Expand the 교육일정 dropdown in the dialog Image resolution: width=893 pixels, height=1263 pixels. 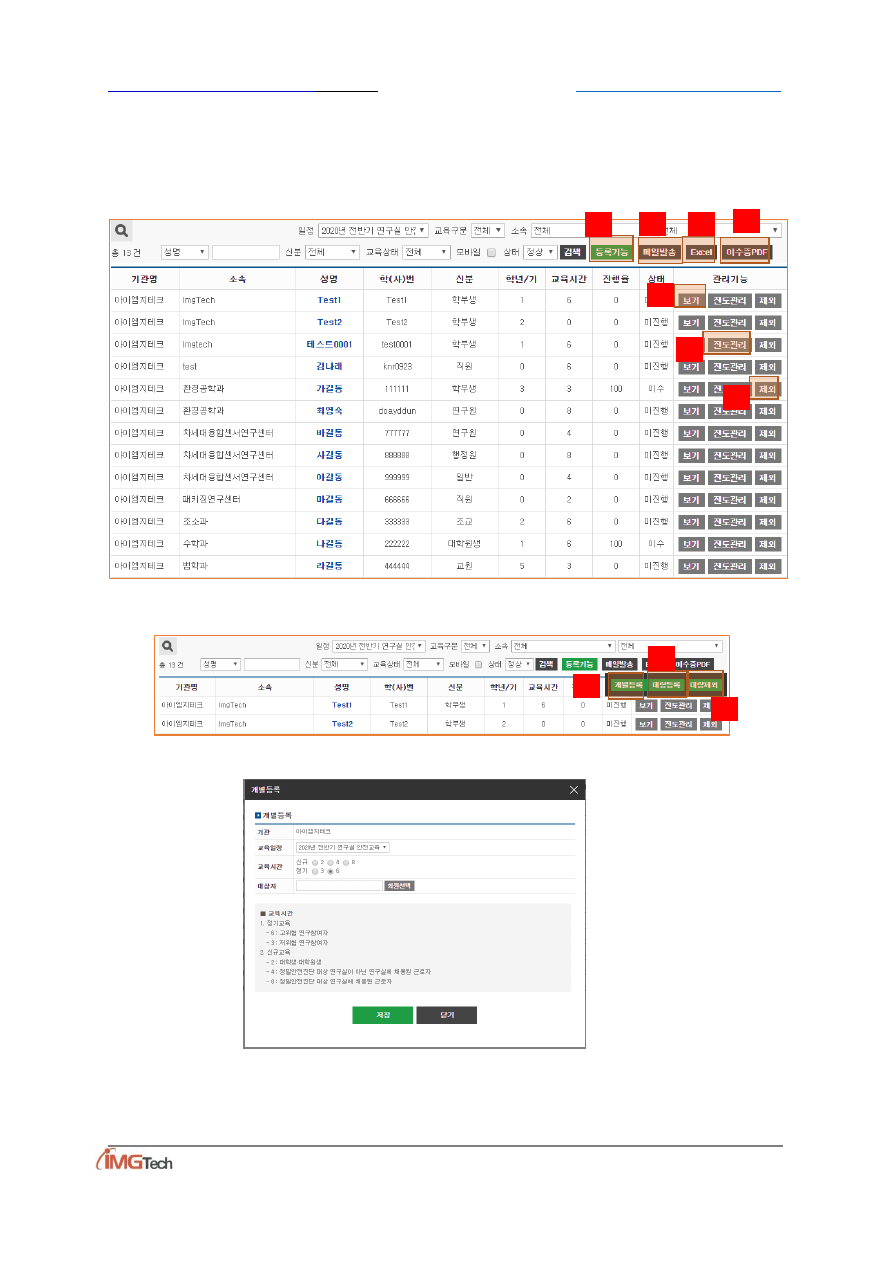tap(342, 847)
